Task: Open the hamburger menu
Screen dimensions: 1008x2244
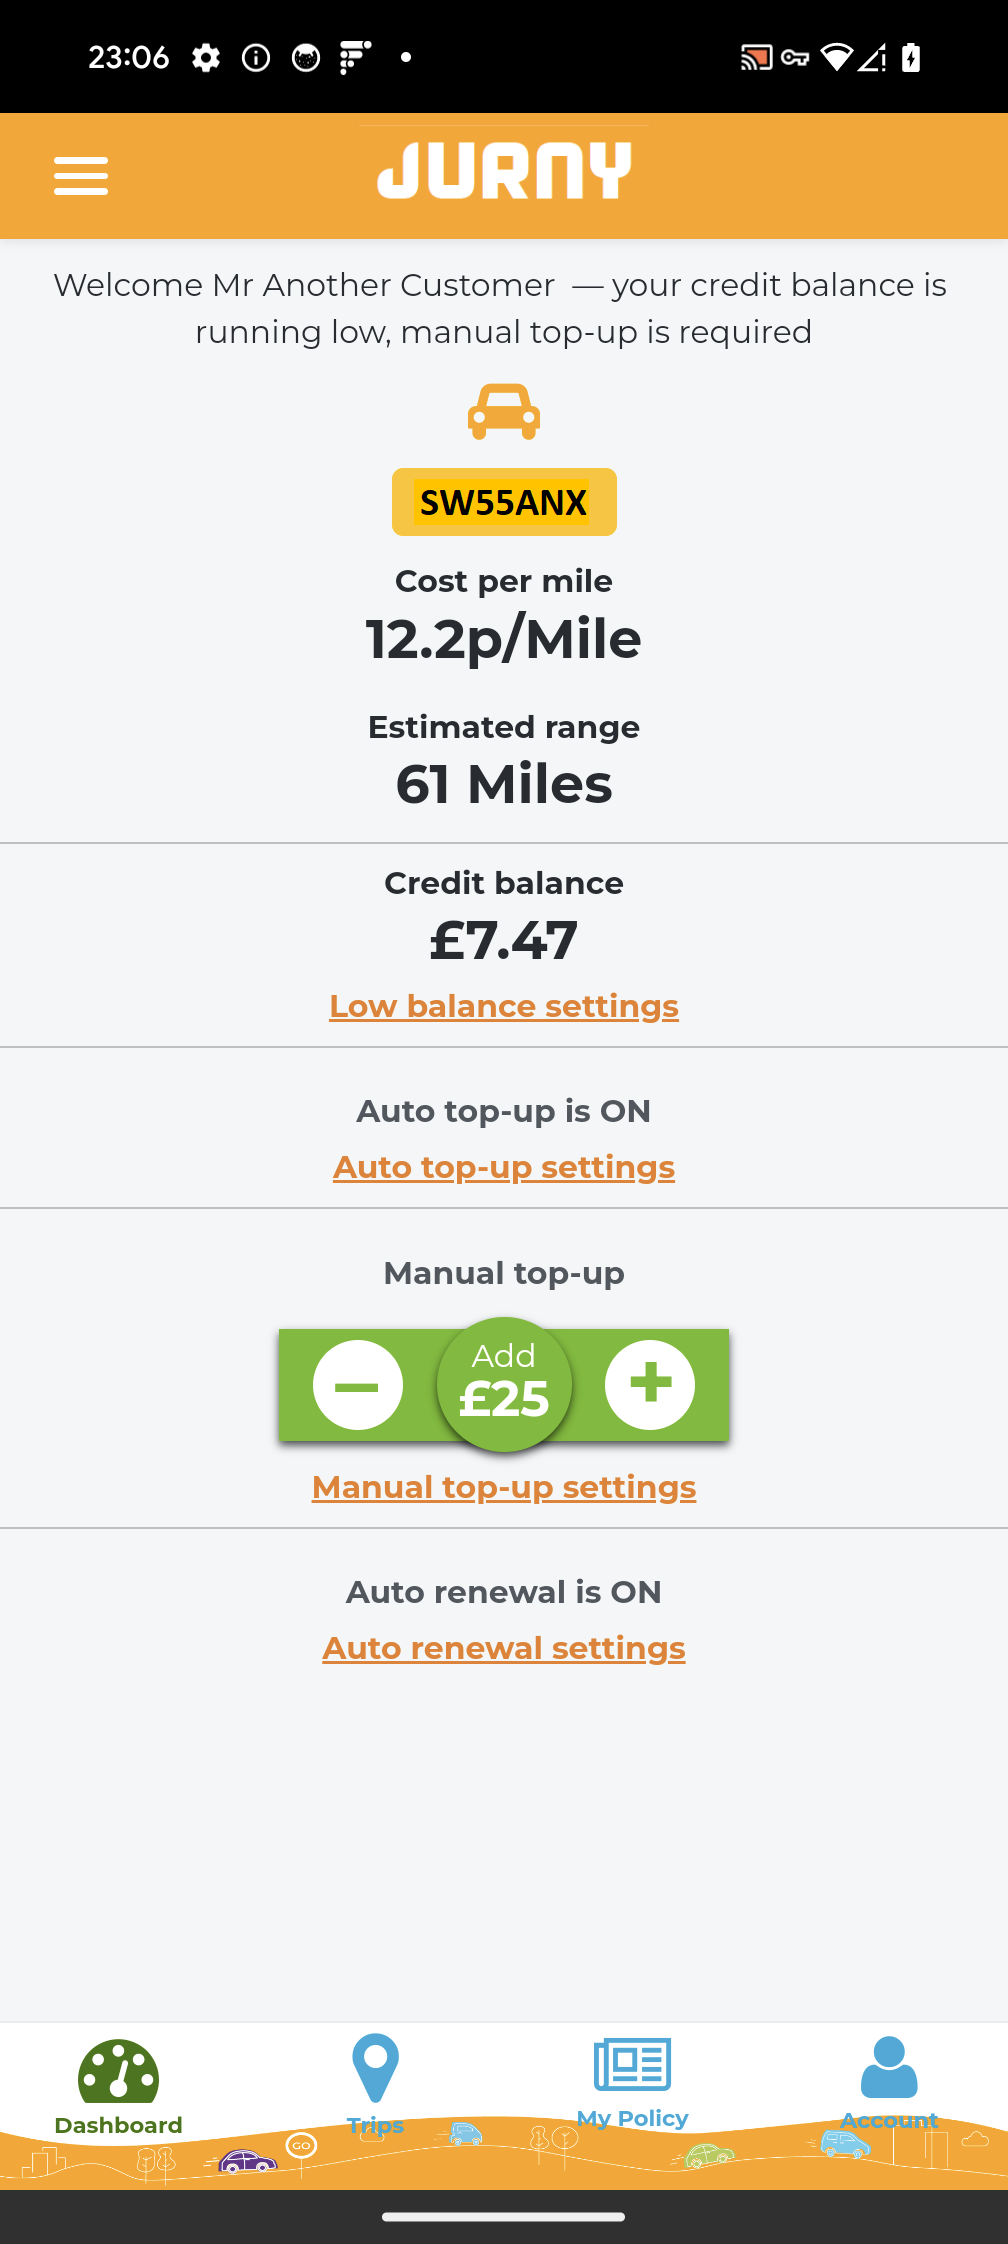Action: coord(81,176)
